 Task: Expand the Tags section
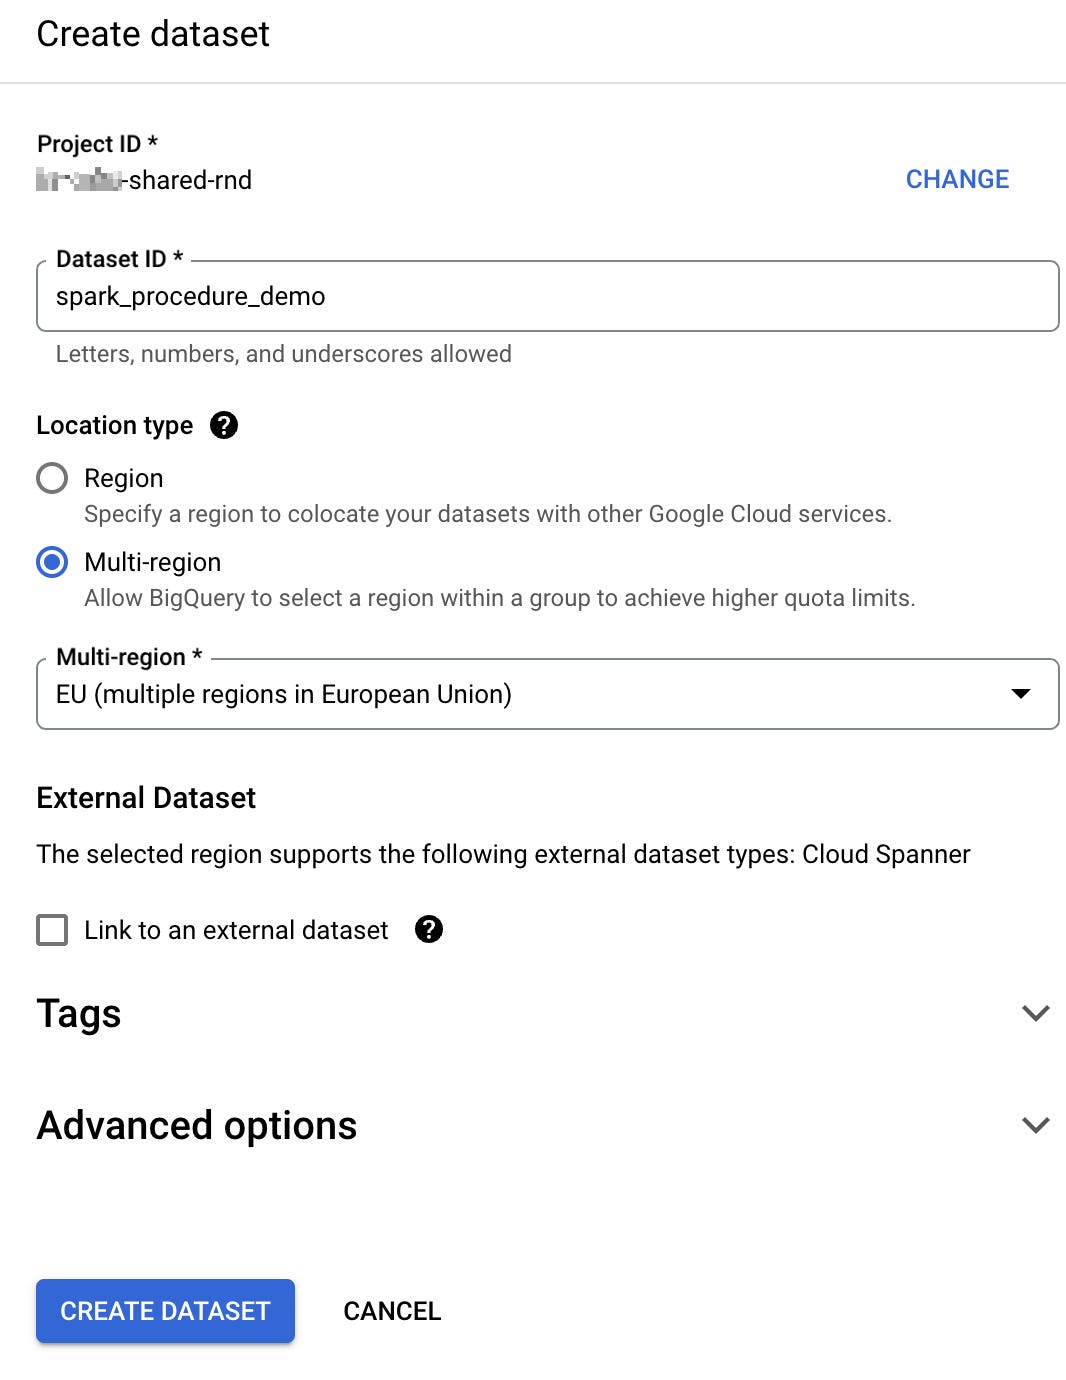pos(78,1013)
